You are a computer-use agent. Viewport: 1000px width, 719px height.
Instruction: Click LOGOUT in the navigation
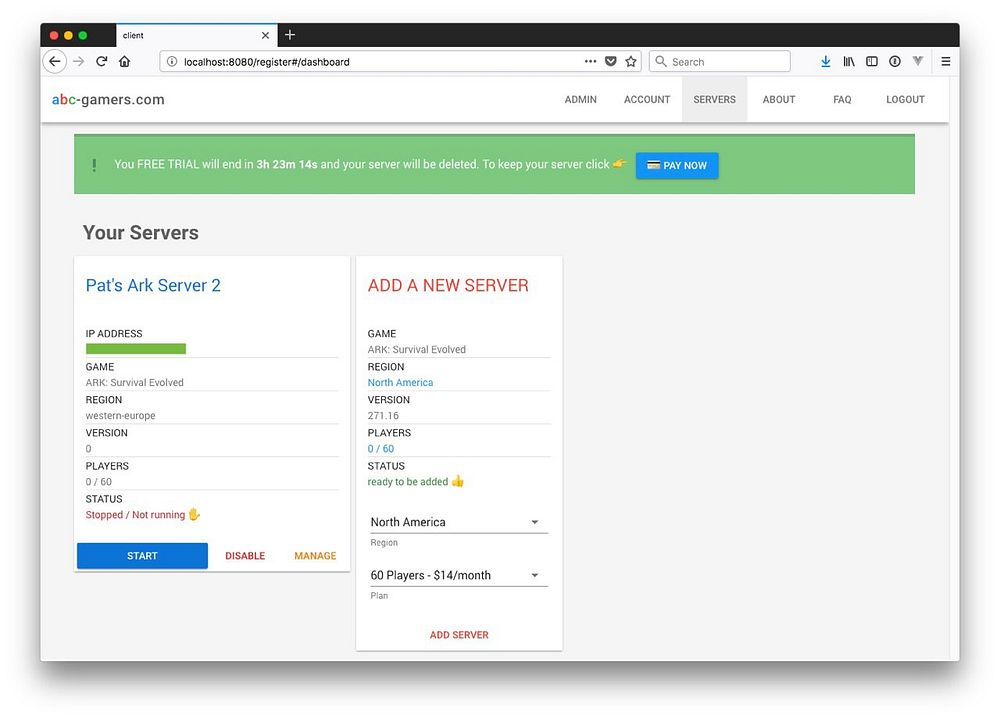pos(905,100)
